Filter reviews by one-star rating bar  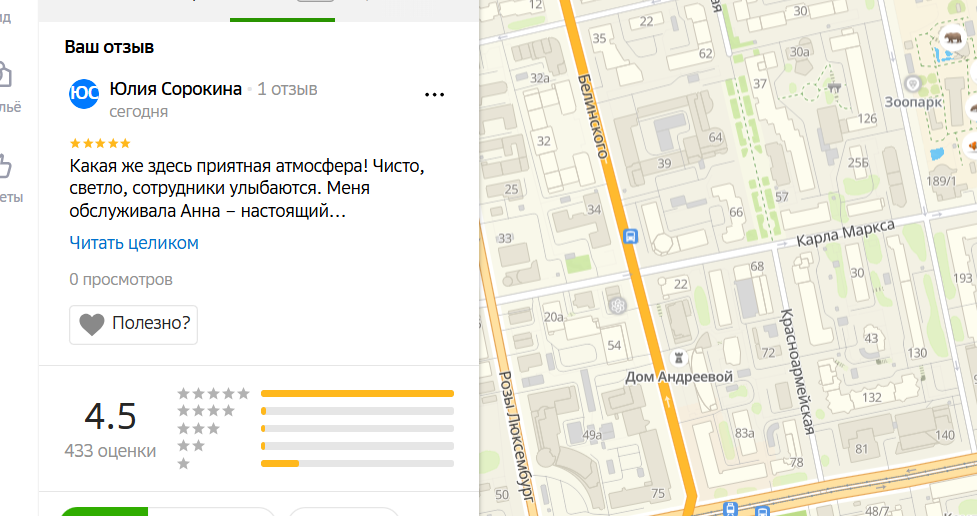[357, 463]
